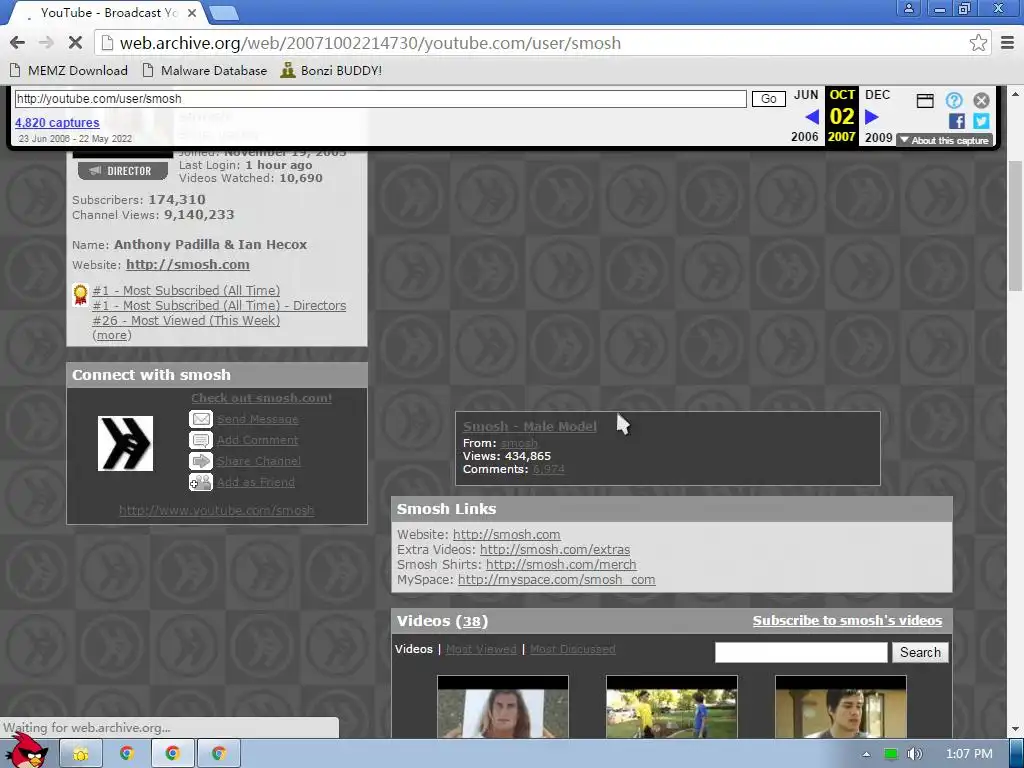Click the smosh channel logo image
Image resolution: width=1024 pixels, height=768 pixels.
(x=125, y=443)
